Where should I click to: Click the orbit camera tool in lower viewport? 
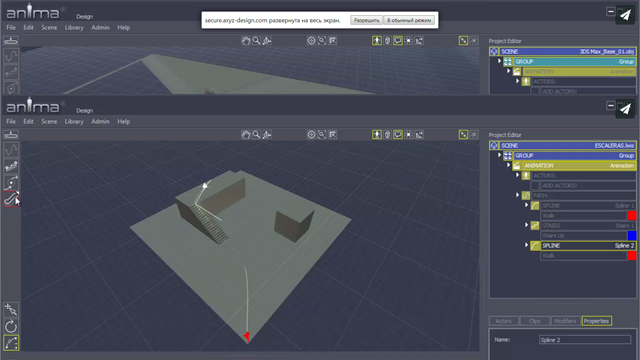point(267,135)
